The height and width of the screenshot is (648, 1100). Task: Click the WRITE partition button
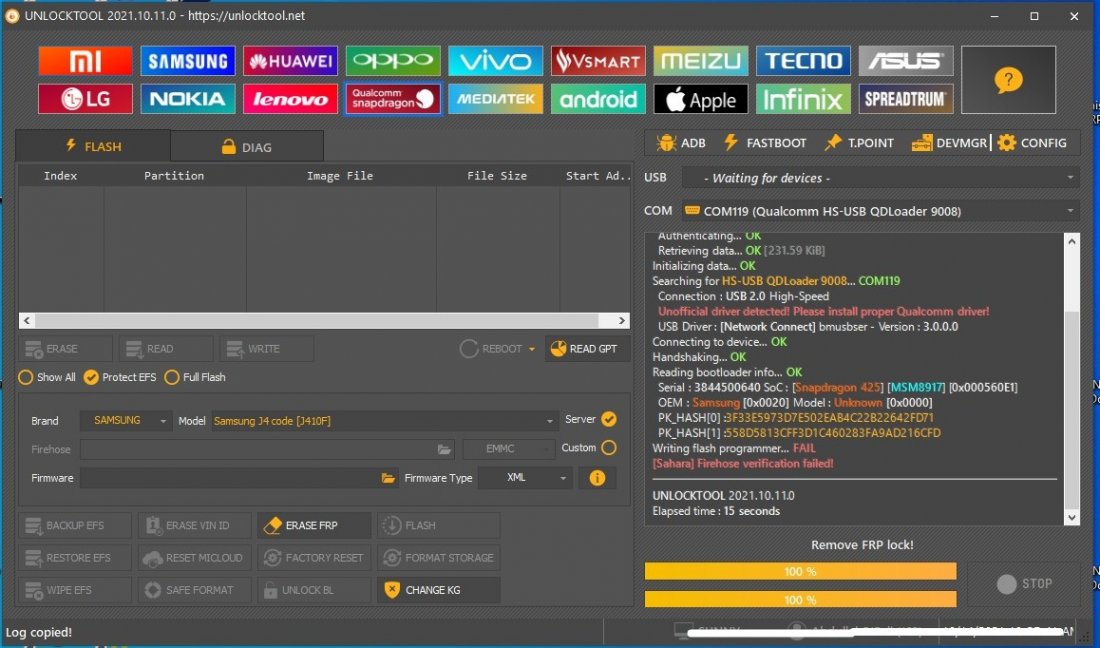[x=267, y=349]
